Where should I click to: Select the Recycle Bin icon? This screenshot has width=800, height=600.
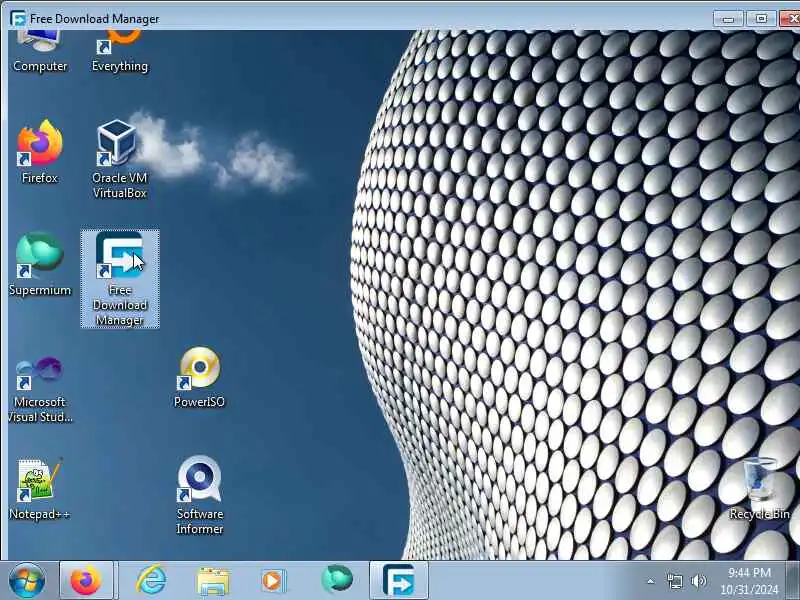pyautogui.click(x=760, y=489)
